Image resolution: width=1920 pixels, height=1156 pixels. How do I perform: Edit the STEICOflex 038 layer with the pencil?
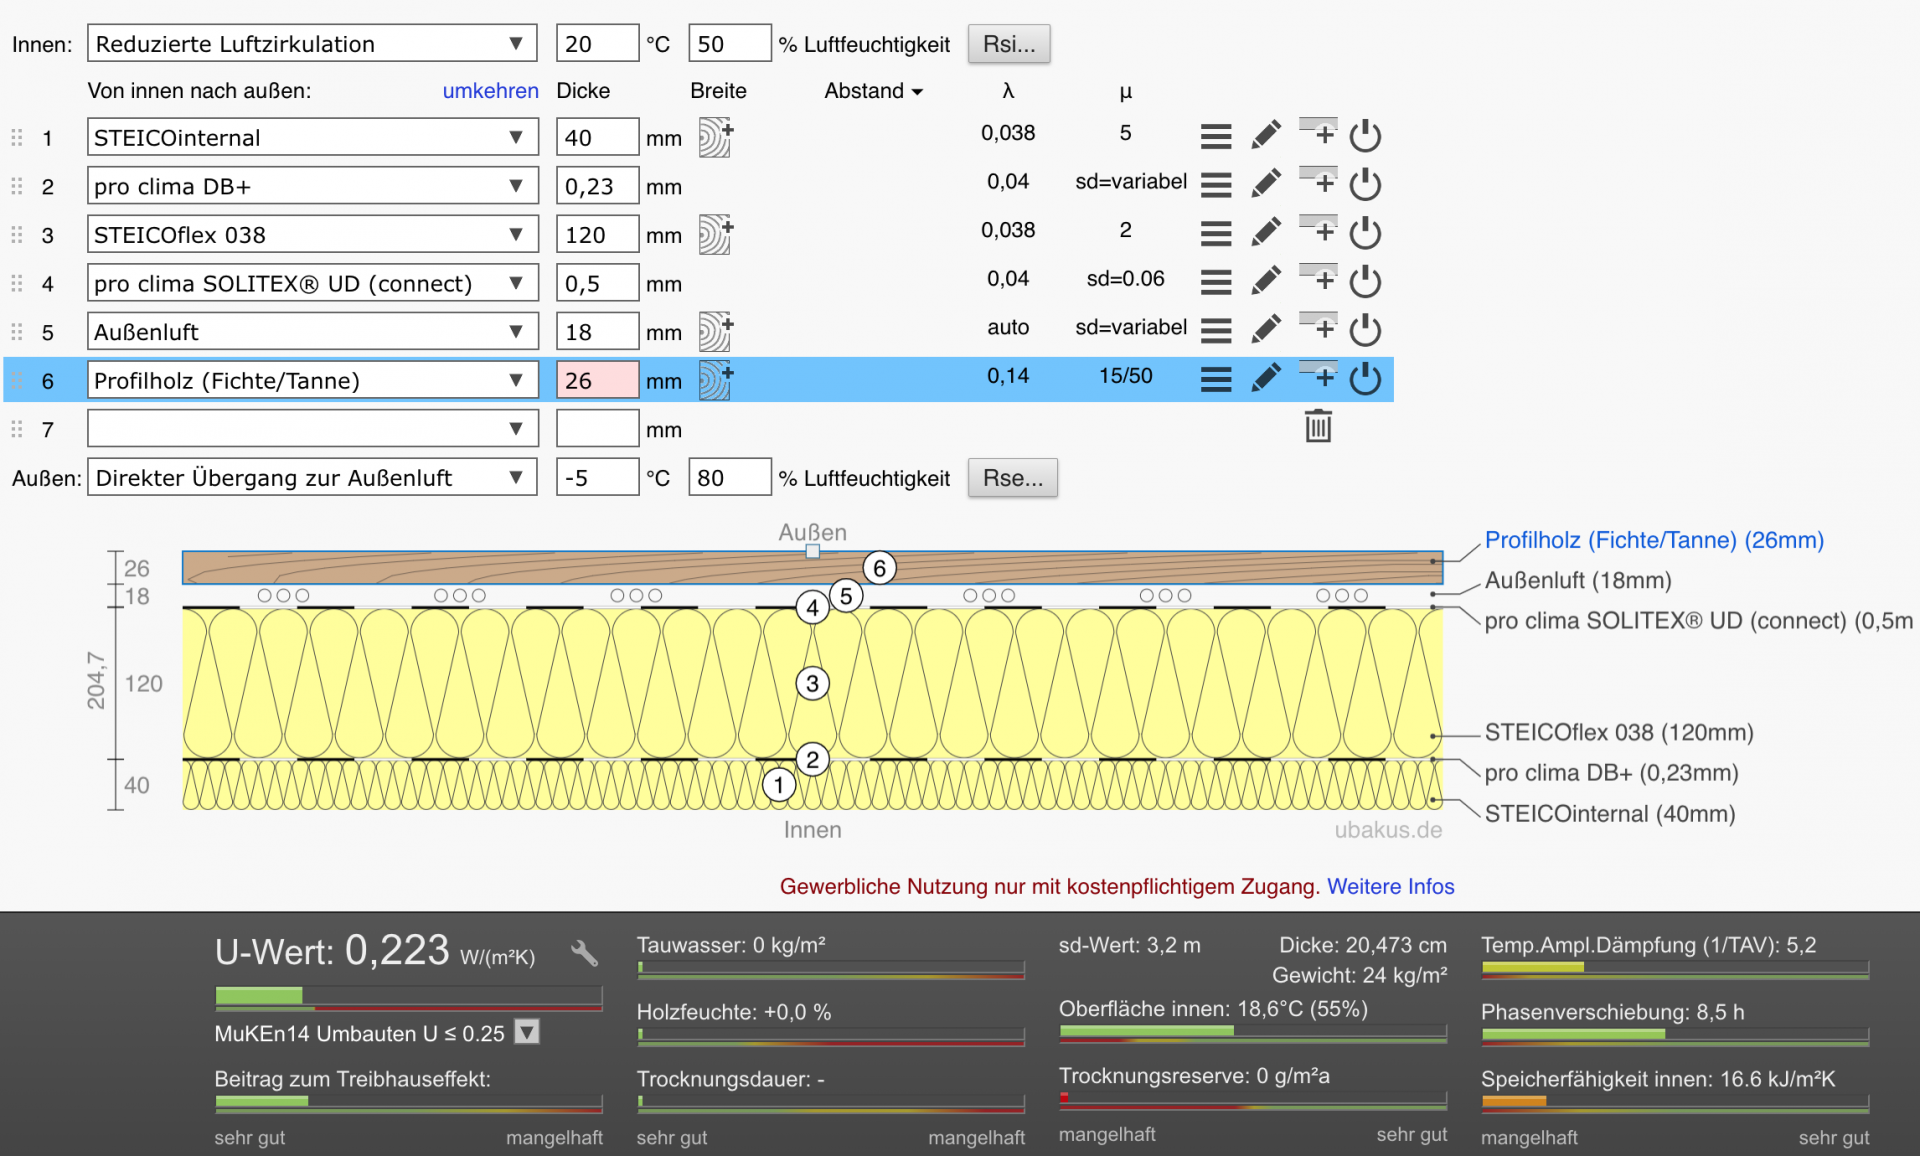[x=1266, y=232]
